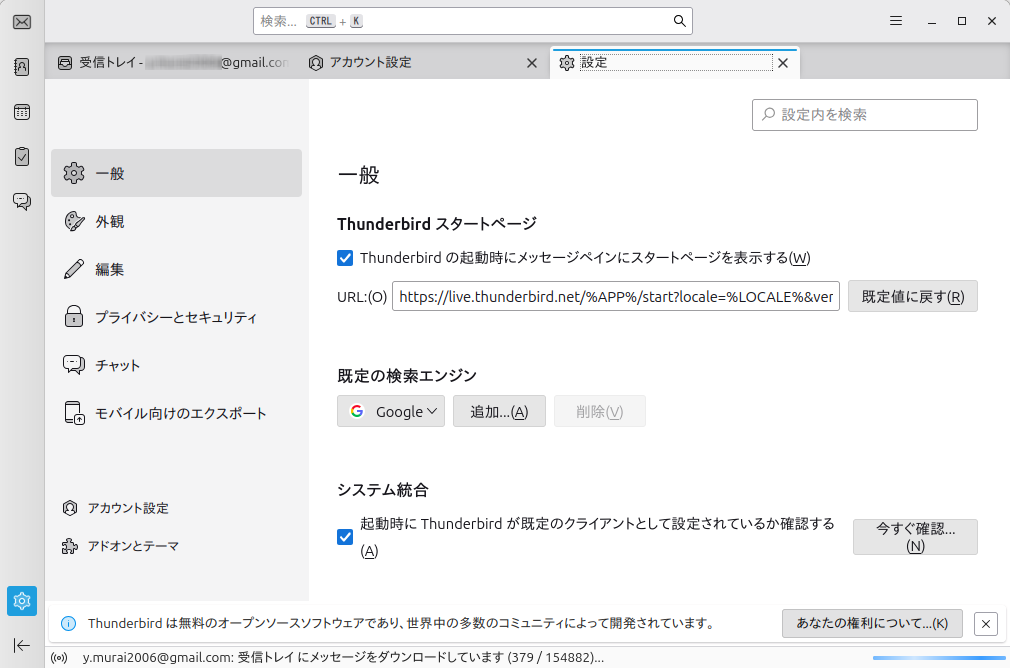
Task: Click the start page URL input field
Action: tap(615, 296)
